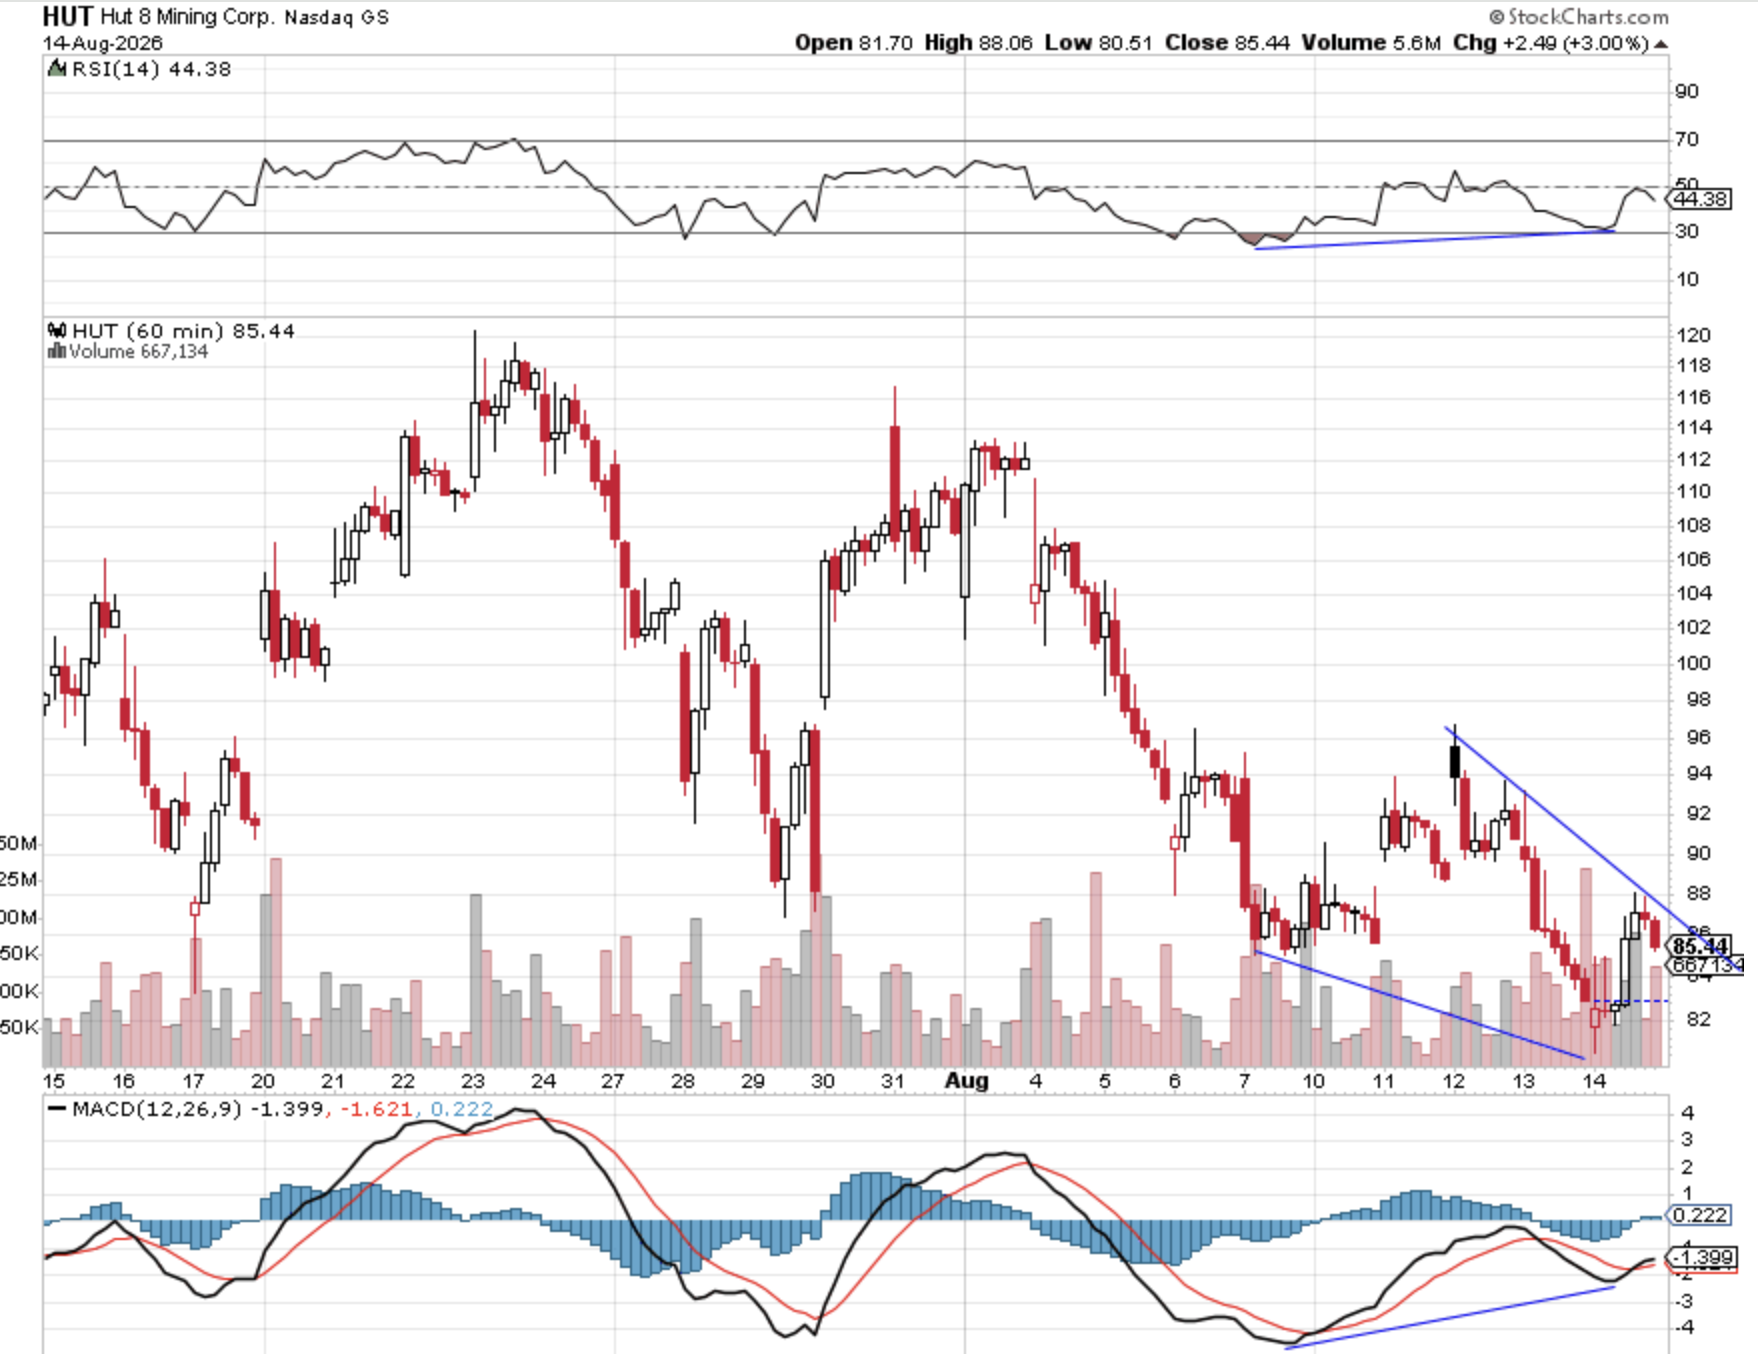Image resolution: width=1758 pixels, height=1354 pixels.
Task: Click the 85.44 last price tag on price axis
Action: [x=1701, y=946]
